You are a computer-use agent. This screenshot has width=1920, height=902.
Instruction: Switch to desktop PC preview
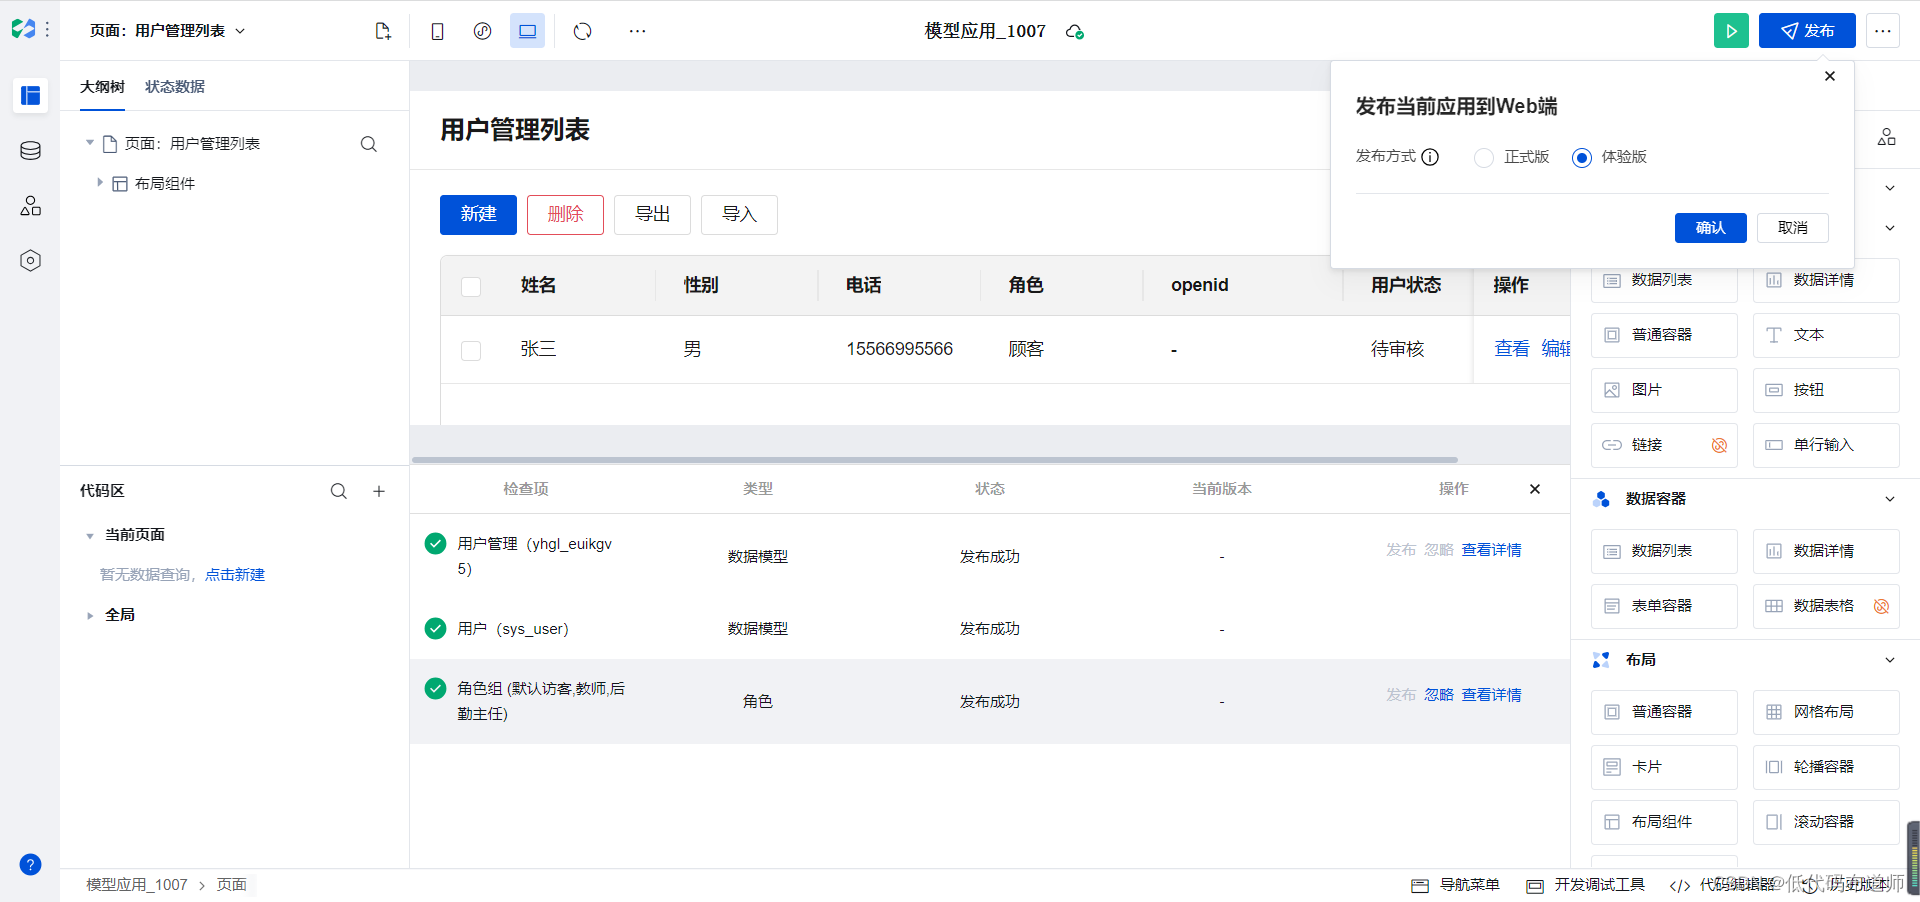click(x=527, y=31)
